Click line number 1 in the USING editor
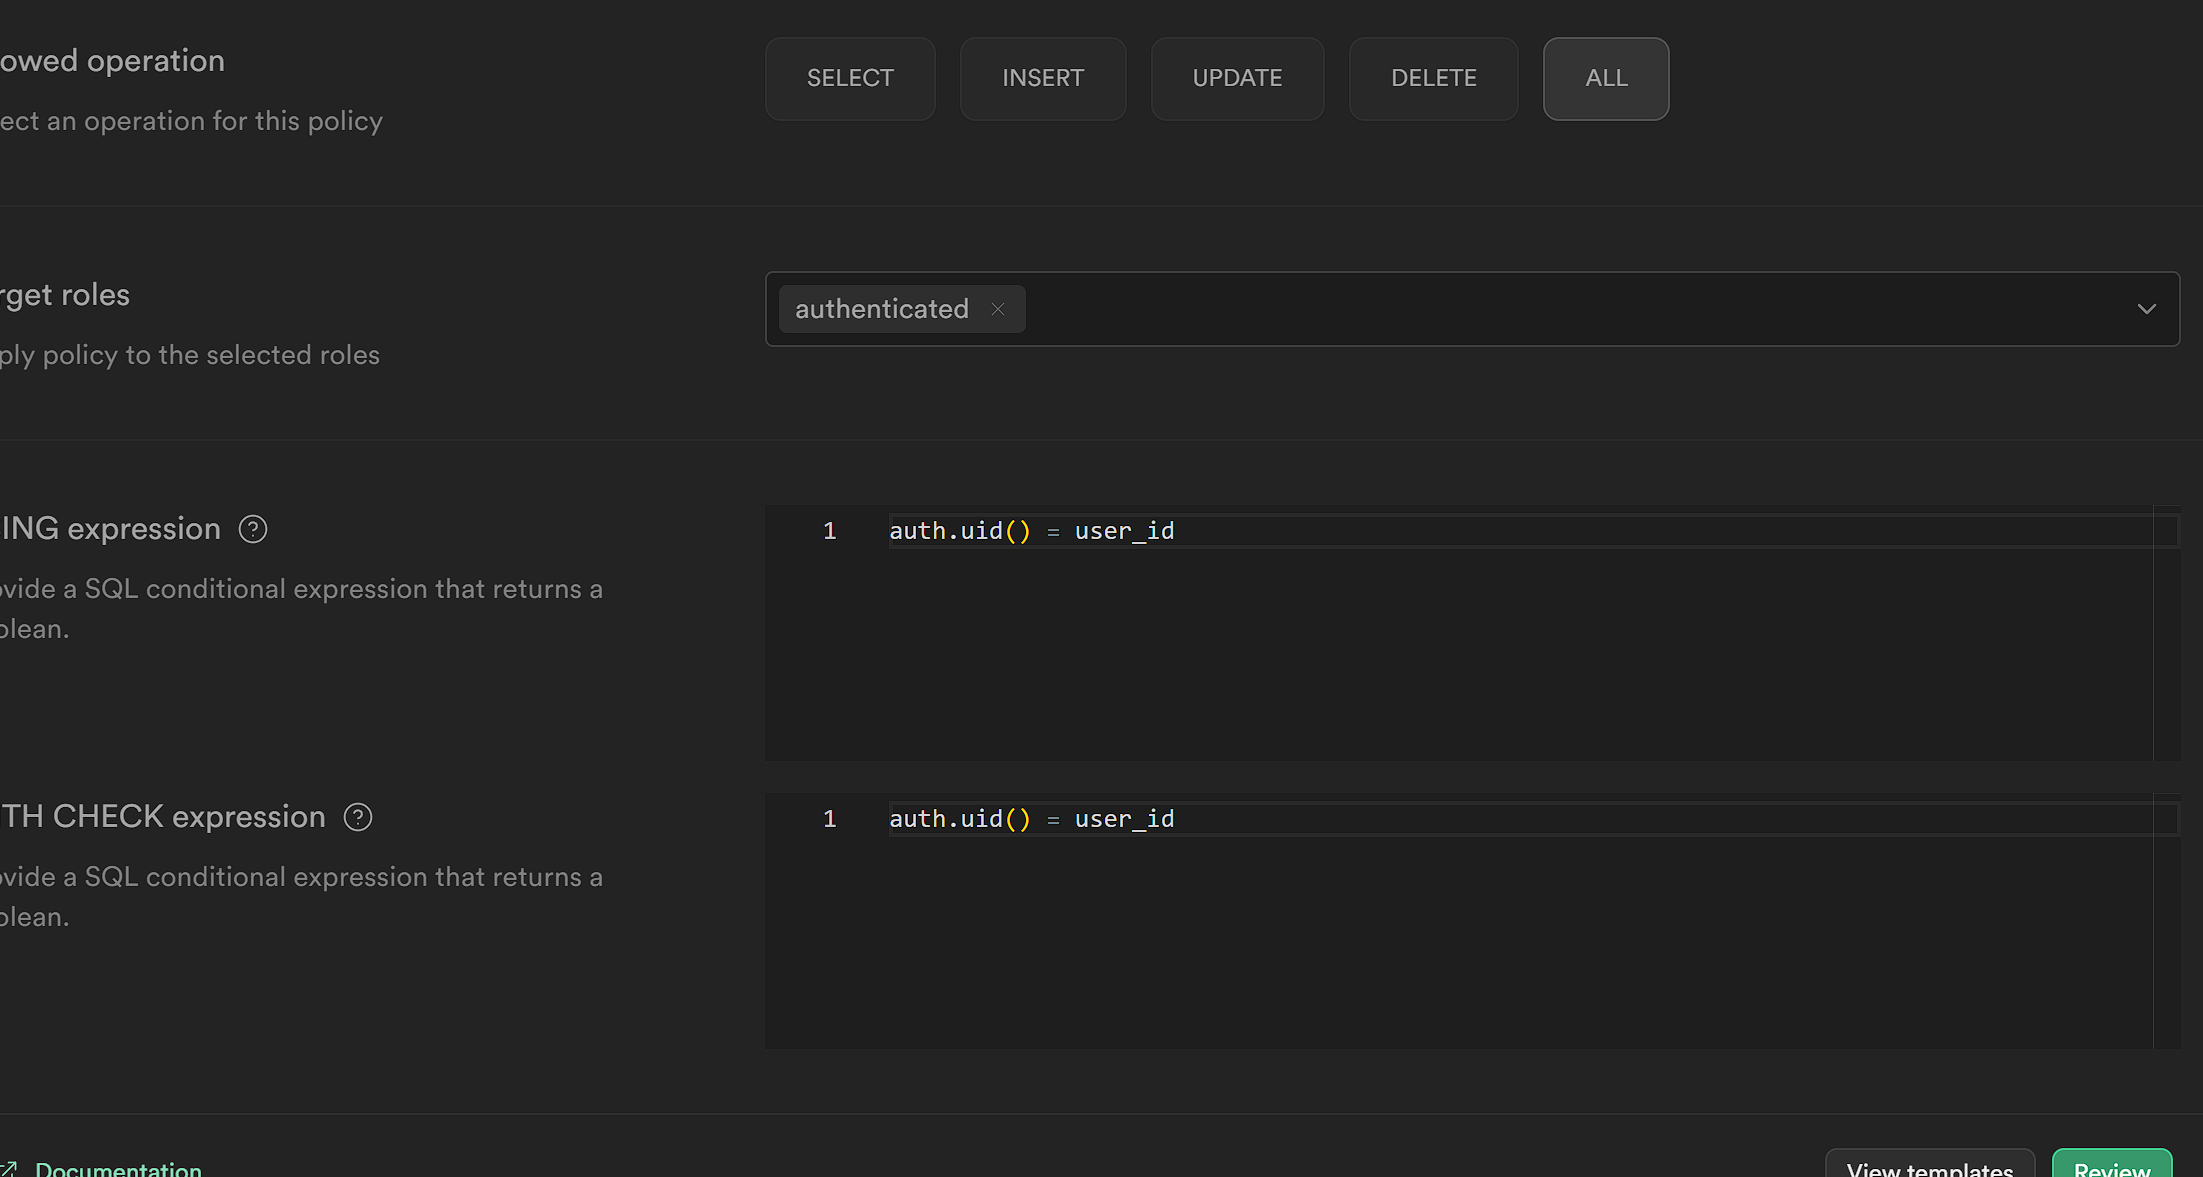 click(829, 531)
